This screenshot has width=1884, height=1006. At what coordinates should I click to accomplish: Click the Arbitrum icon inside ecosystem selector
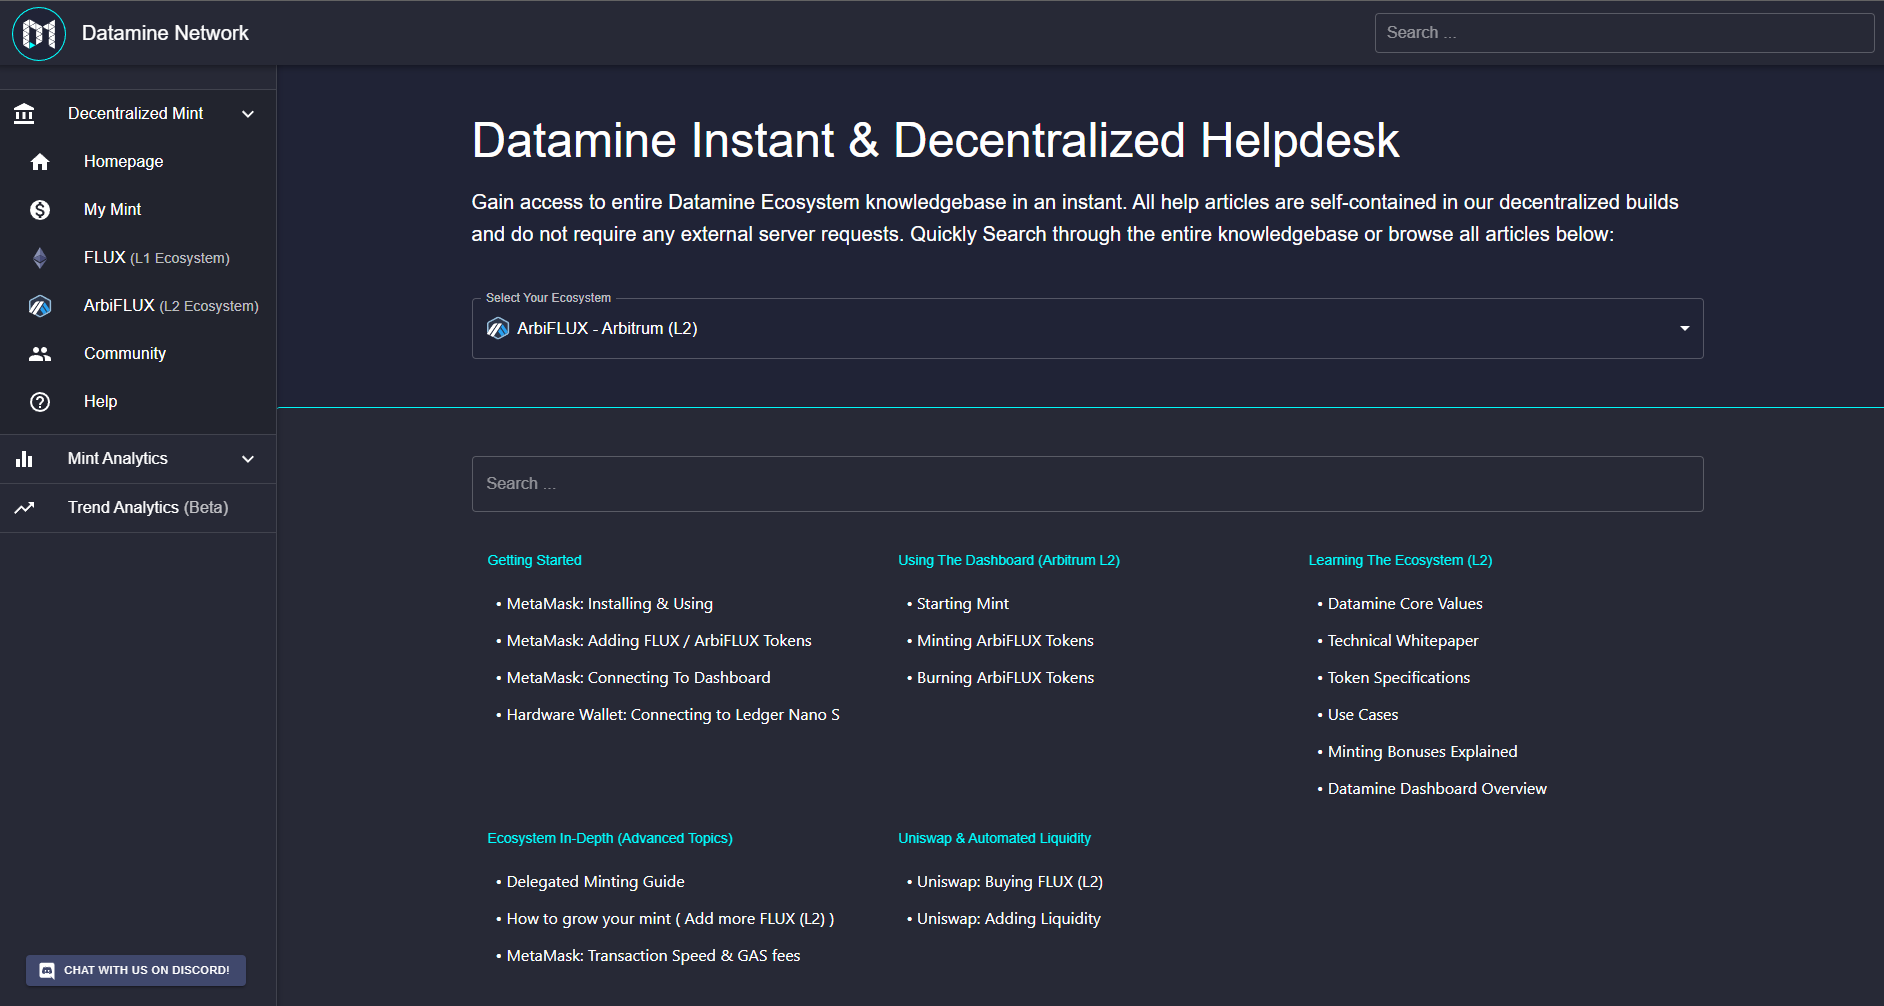[x=498, y=328]
